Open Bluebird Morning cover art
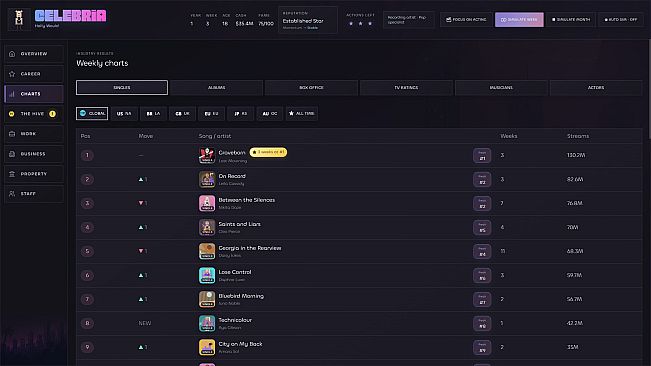651x366 pixels. tap(207, 299)
